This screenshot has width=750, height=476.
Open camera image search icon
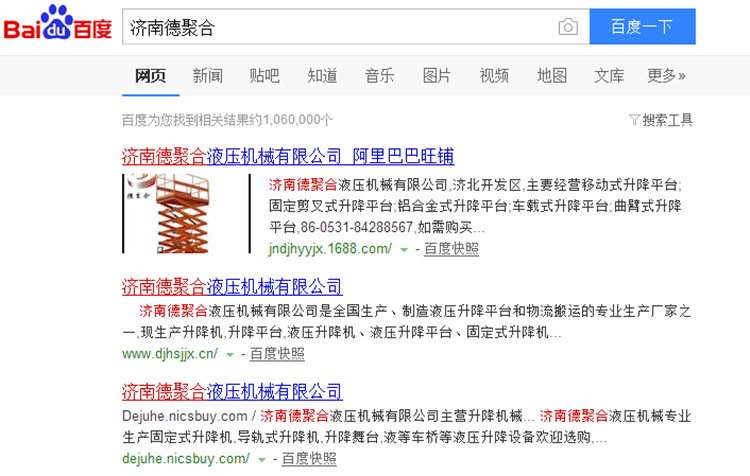point(568,27)
